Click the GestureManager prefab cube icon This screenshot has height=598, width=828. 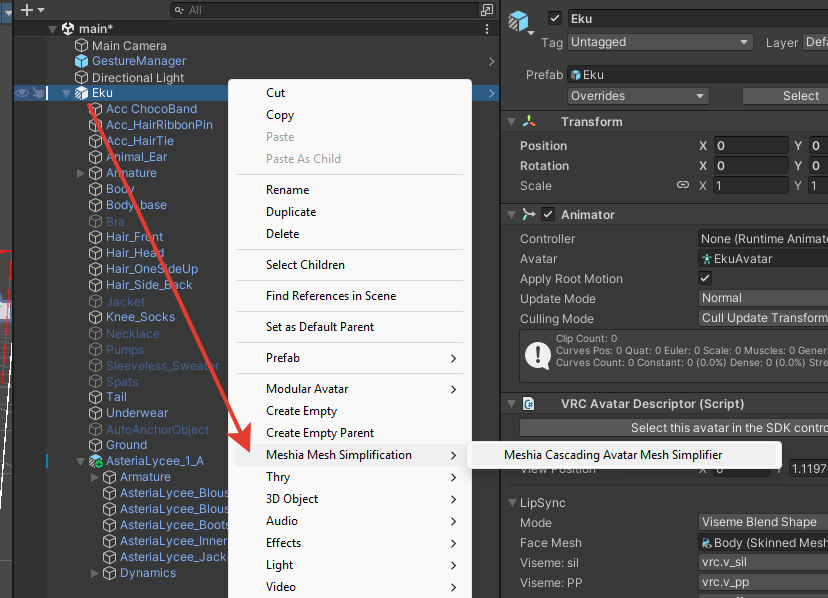click(82, 61)
